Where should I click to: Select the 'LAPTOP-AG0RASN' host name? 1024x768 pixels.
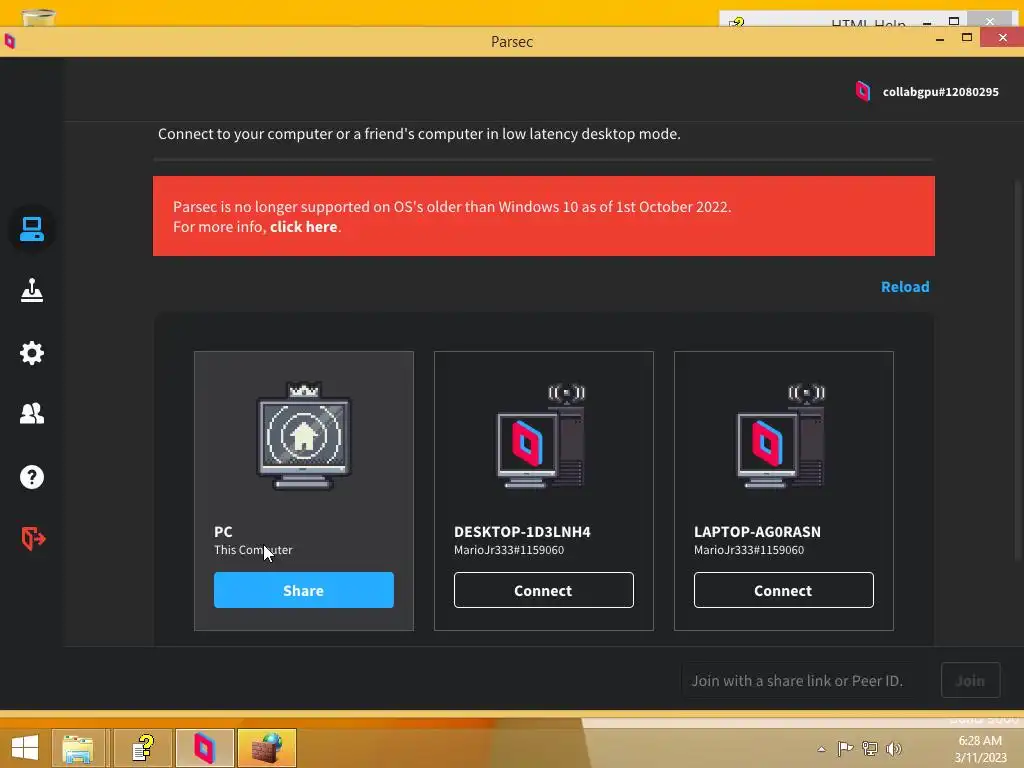[758, 532]
